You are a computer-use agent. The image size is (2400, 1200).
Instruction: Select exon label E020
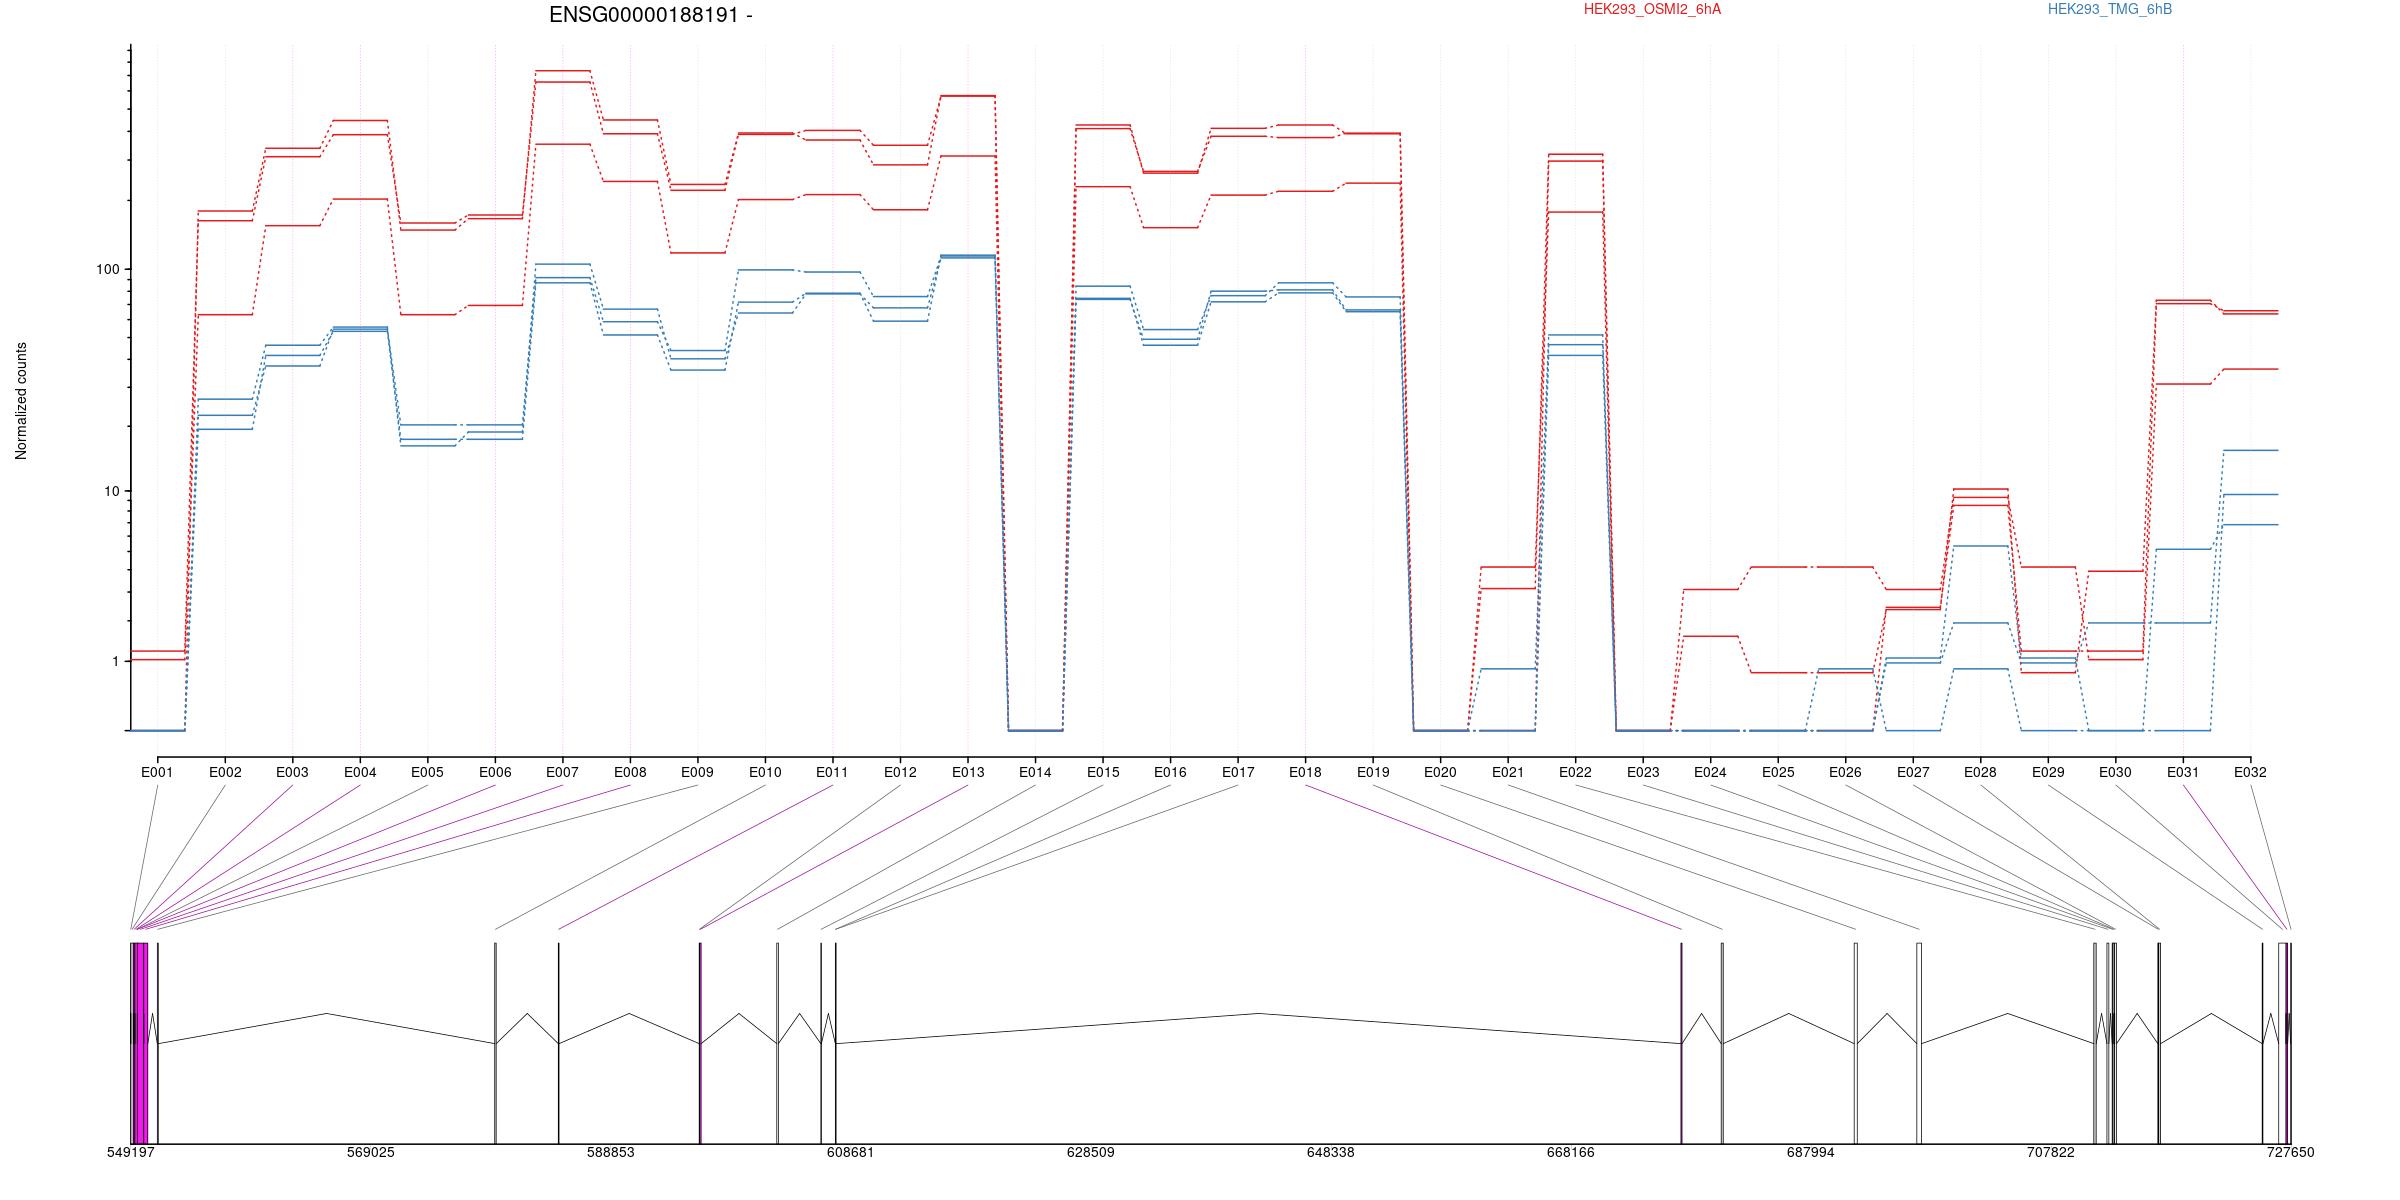click(1440, 772)
